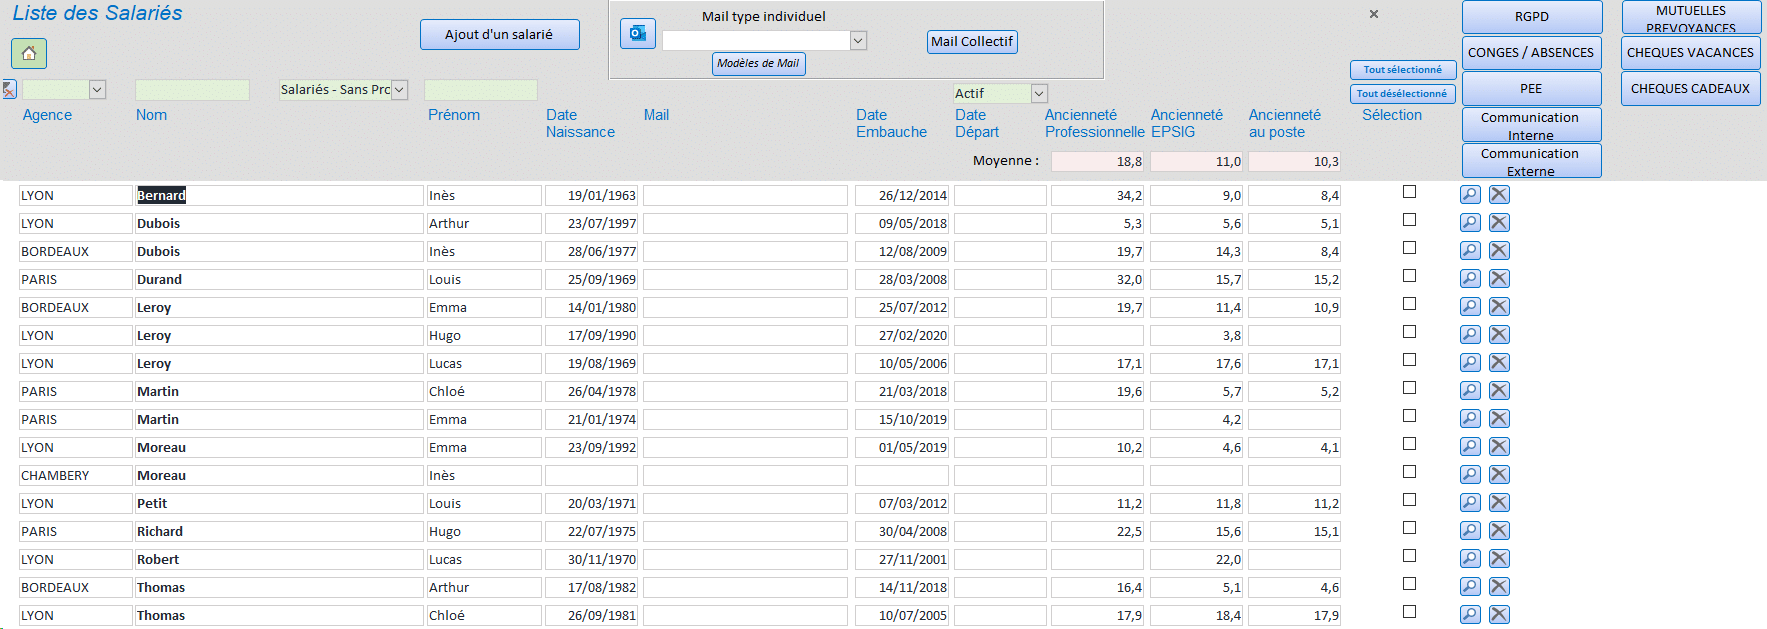
Task: Open the Actif status dropdown
Action: pos(1039,93)
